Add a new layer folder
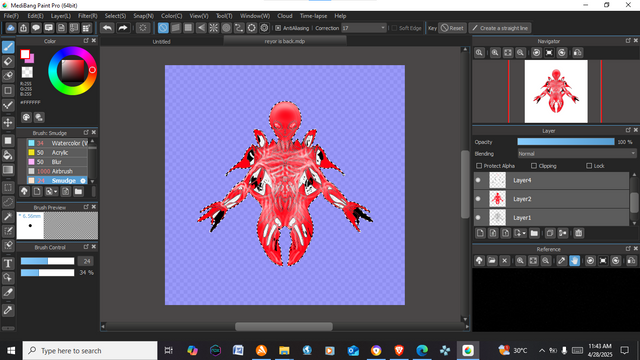 pos(534,233)
